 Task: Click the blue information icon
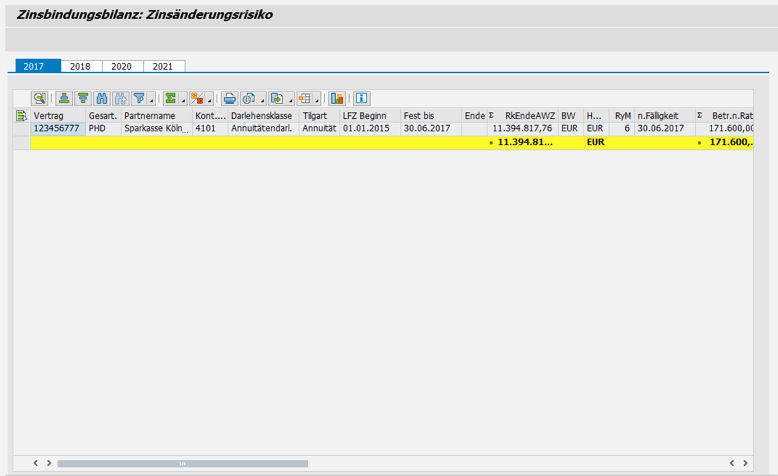click(361, 98)
